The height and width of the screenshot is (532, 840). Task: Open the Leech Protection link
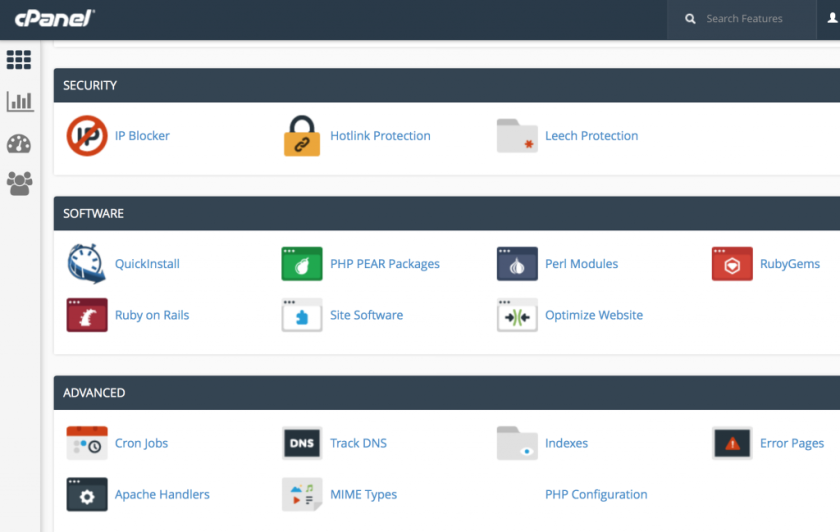pos(591,136)
